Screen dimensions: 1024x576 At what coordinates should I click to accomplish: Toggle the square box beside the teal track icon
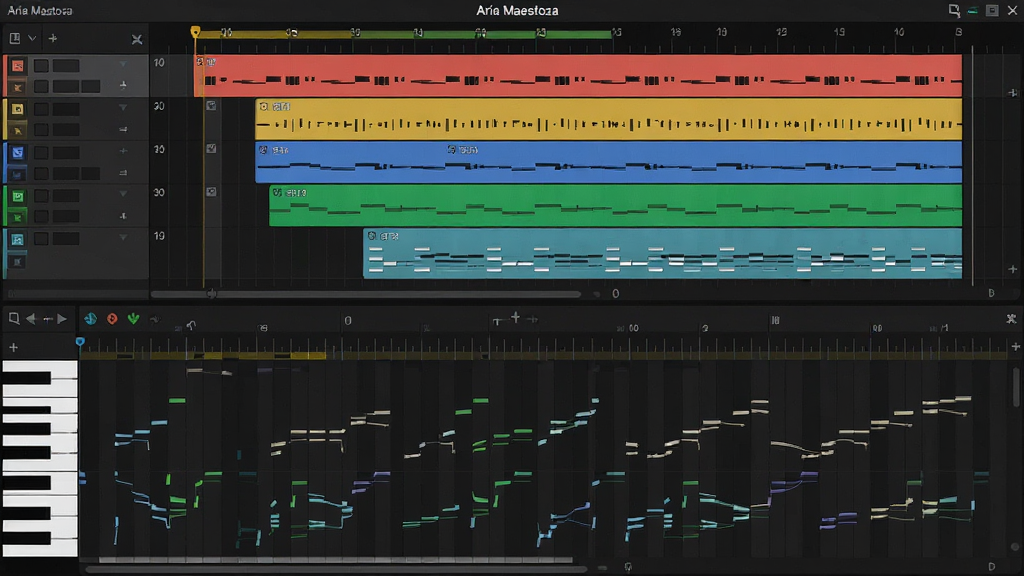(41, 238)
